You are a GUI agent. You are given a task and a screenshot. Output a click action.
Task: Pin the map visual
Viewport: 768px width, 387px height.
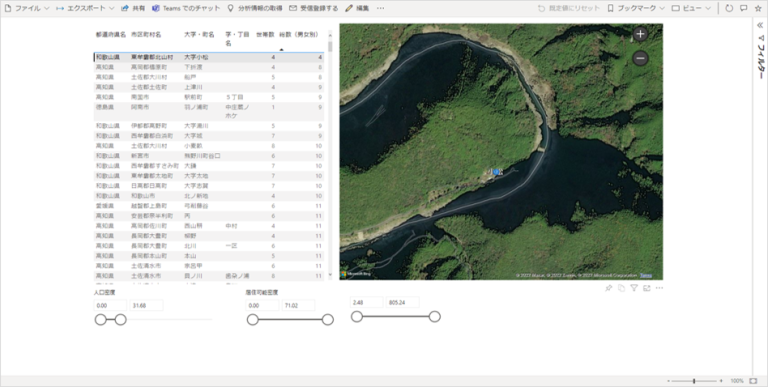(x=608, y=288)
